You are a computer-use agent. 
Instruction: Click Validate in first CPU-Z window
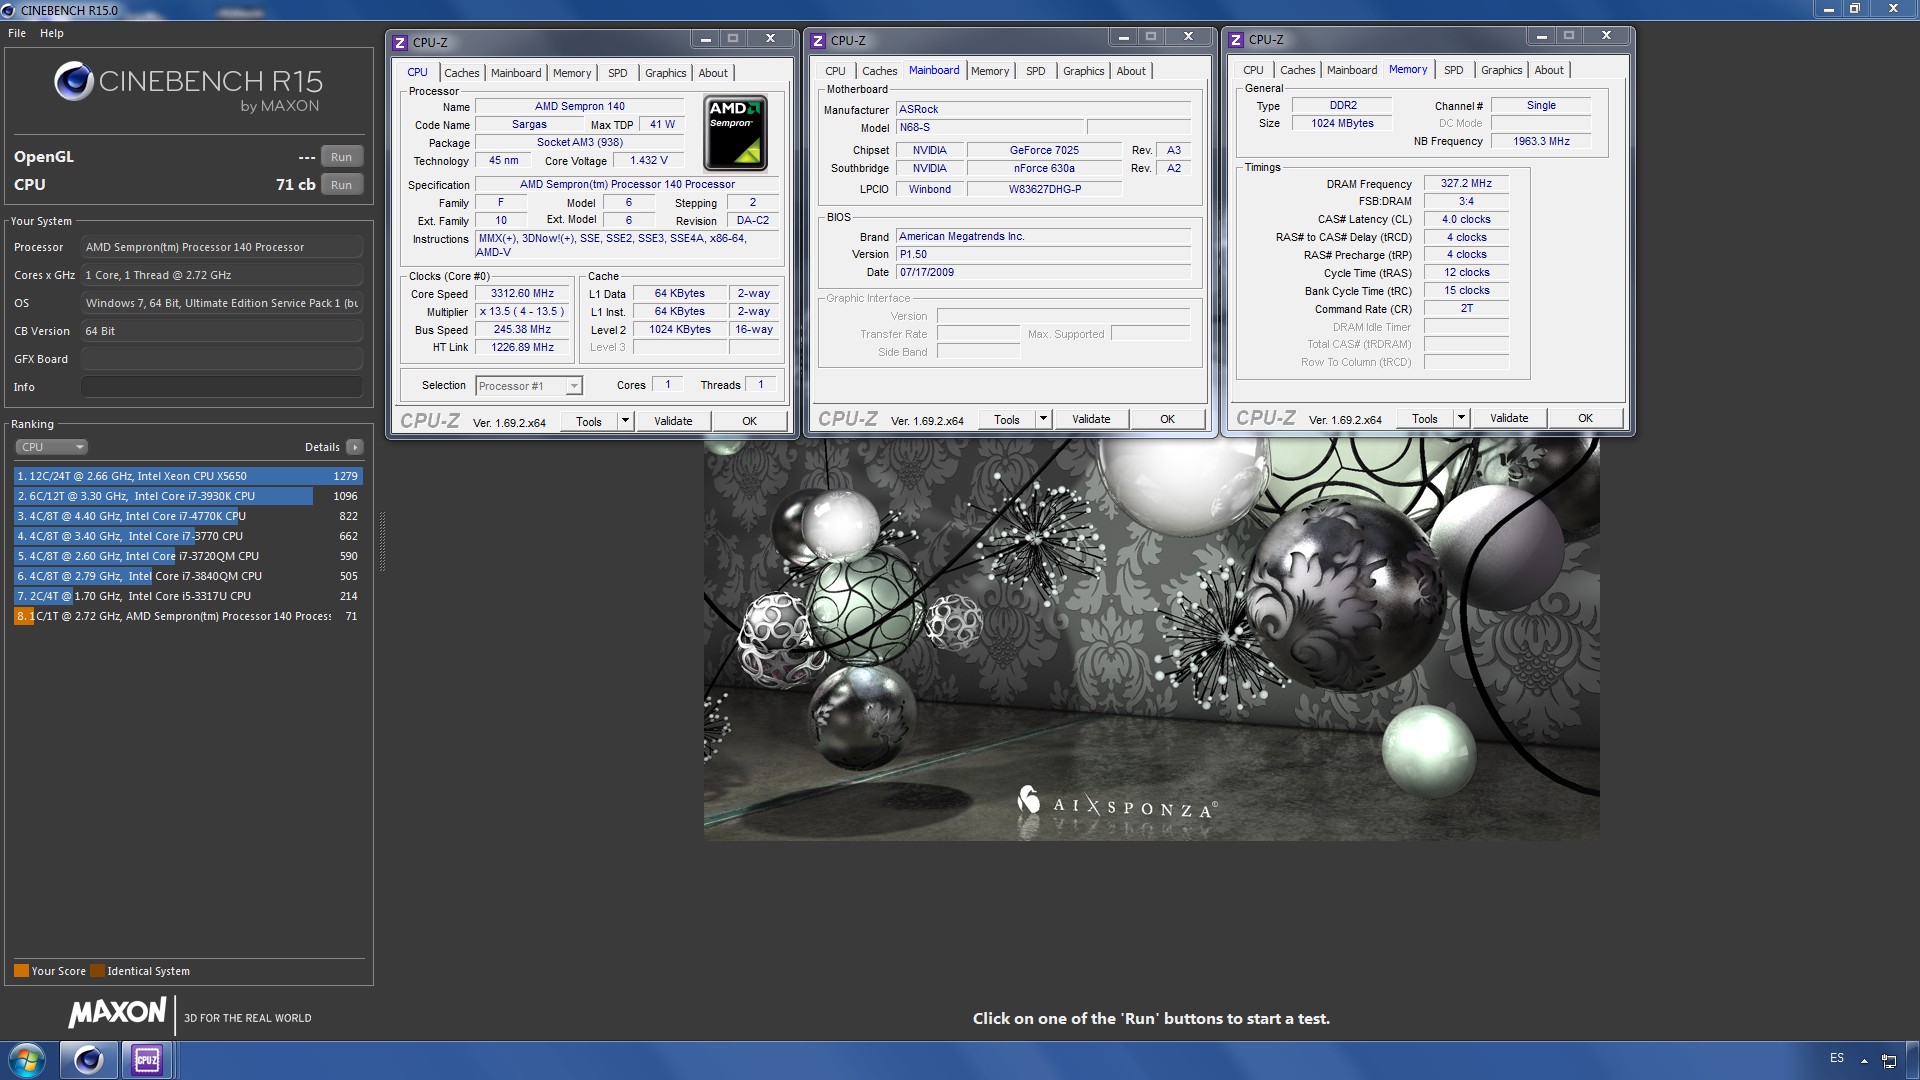[673, 421]
